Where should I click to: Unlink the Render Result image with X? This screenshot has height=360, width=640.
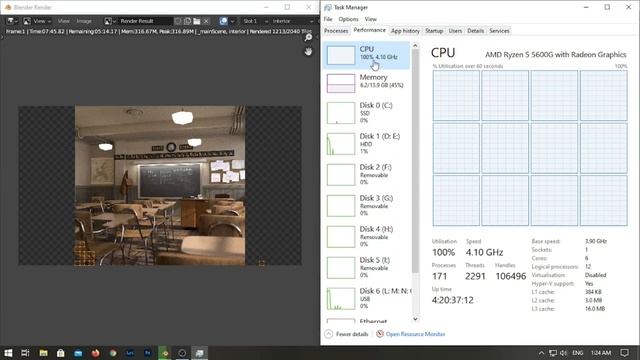(x=206, y=21)
